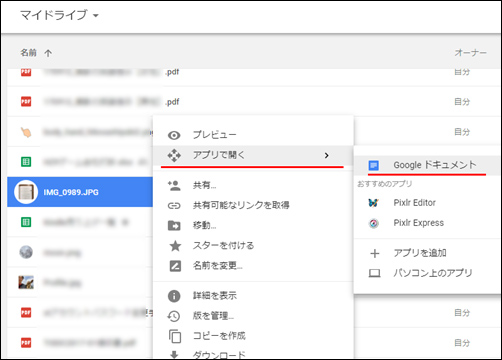Click the copy icon beside コピーを作成
The width and height of the screenshot is (502, 360).
(x=175, y=336)
